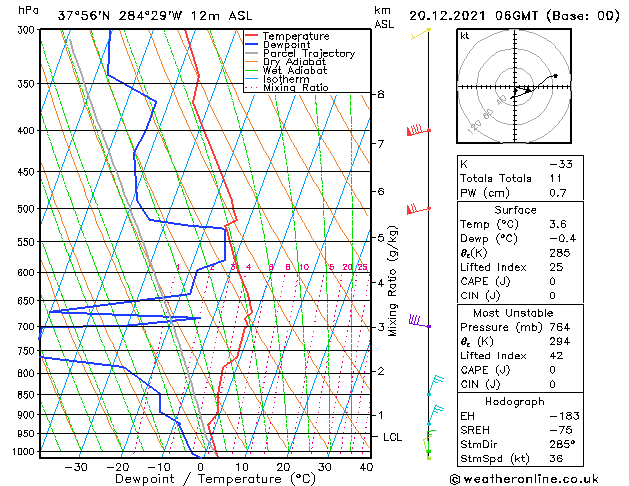Click the red wind barb at 400 hPa
629x486 pixels.
click(x=419, y=130)
